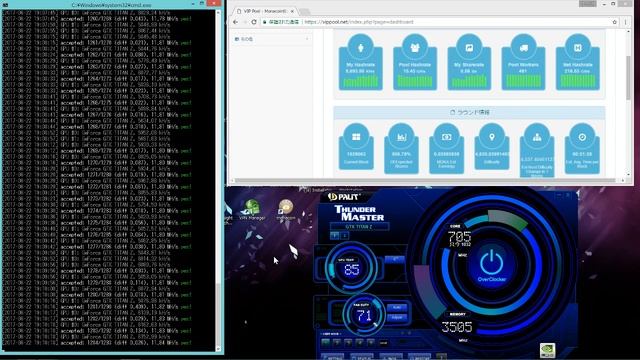Click the save button after profile slots
Image resolution: width=640 pixels, height=360 pixels.
click(383, 342)
